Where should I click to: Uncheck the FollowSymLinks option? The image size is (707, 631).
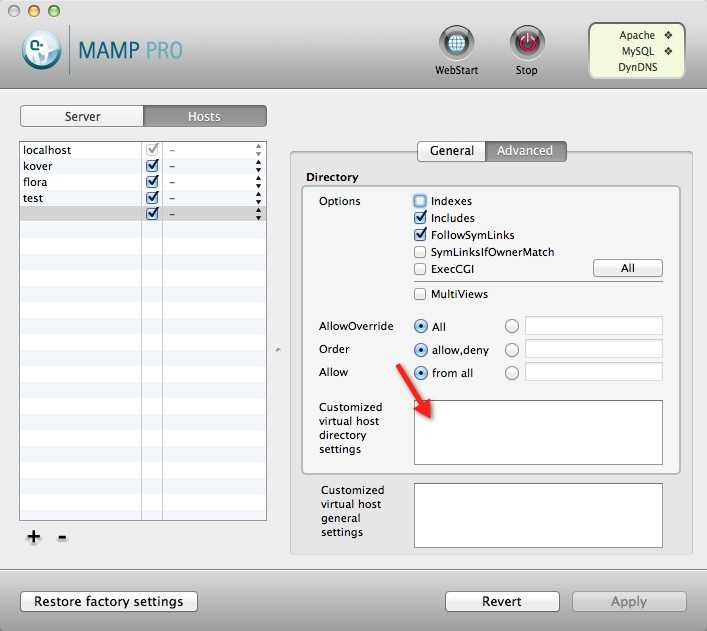[420, 235]
